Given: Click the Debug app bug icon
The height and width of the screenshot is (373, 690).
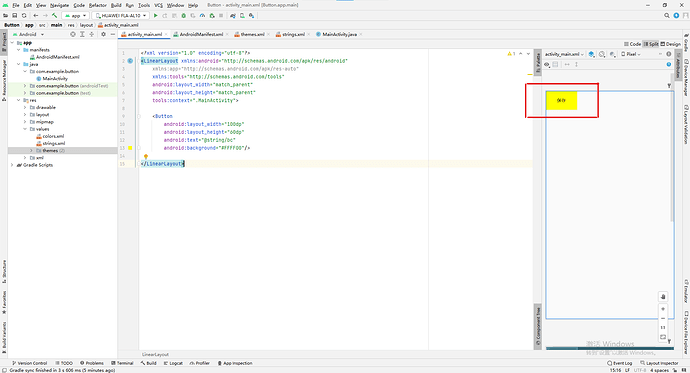Looking at the screenshot, I should (x=184, y=15).
